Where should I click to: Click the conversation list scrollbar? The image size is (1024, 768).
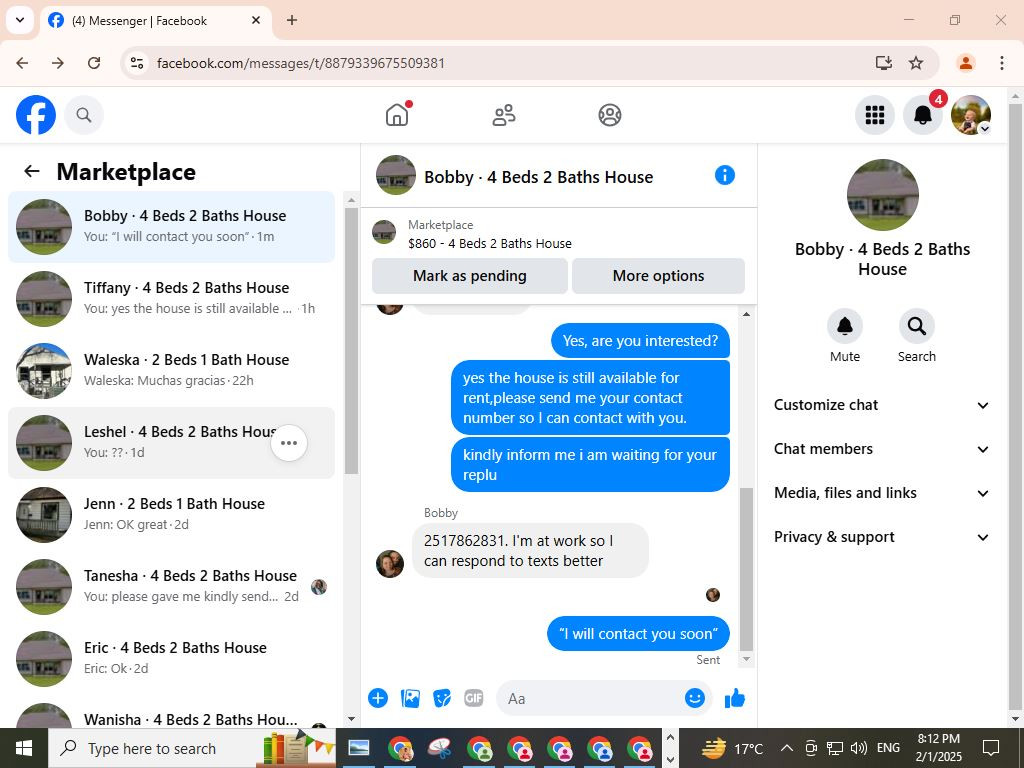coord(351,340)
